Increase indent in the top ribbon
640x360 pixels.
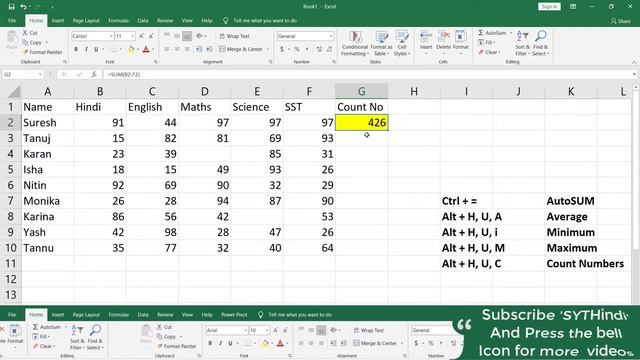pyautogui.click(x=209, y=49)
